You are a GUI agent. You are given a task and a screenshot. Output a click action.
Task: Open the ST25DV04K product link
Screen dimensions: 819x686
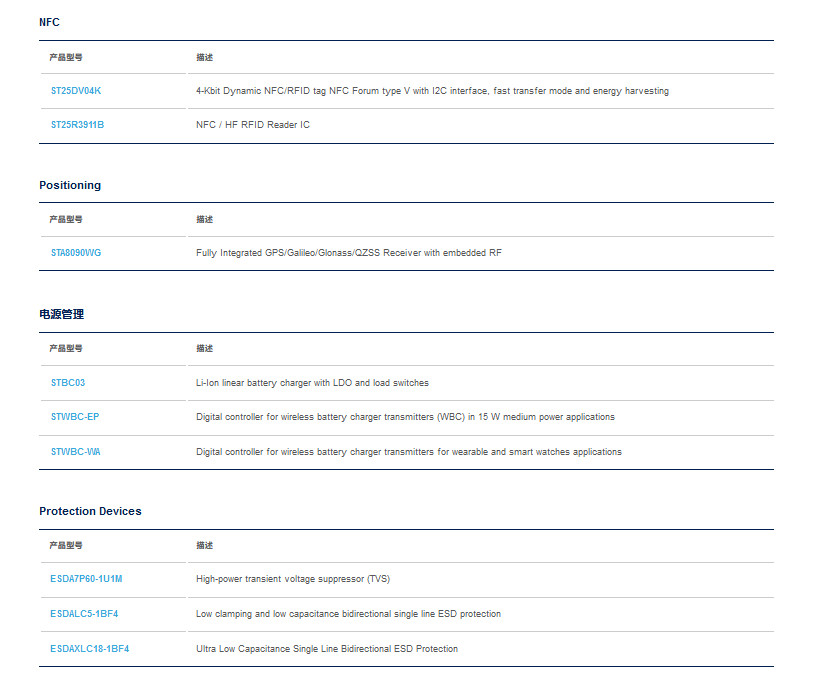76,91
